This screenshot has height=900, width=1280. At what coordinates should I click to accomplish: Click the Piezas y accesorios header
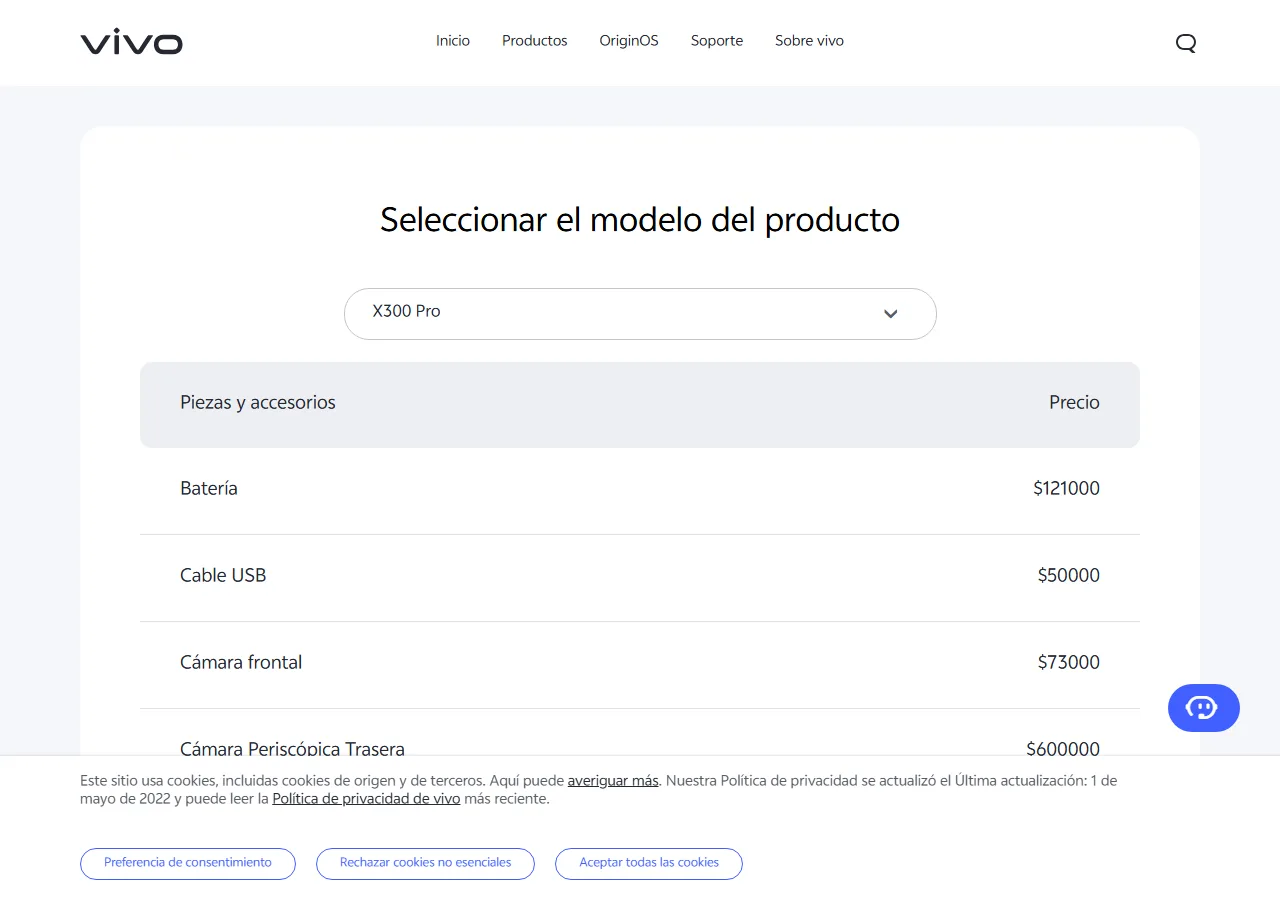[x=258, y=403]
